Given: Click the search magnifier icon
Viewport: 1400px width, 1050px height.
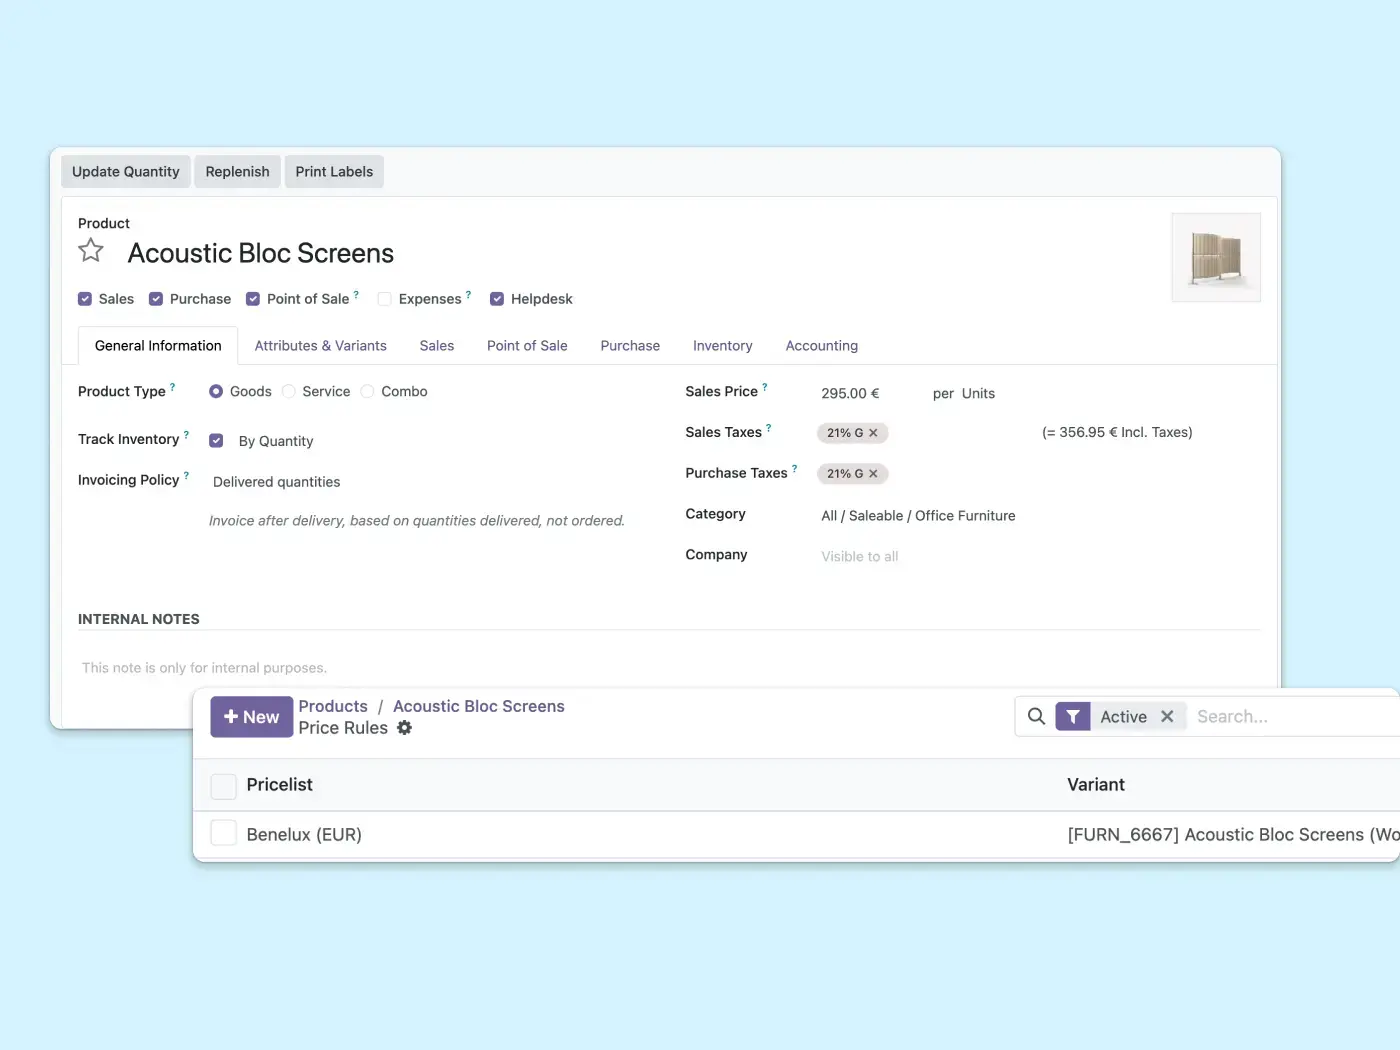Looking at the screenshot, I should [1036, 717].
